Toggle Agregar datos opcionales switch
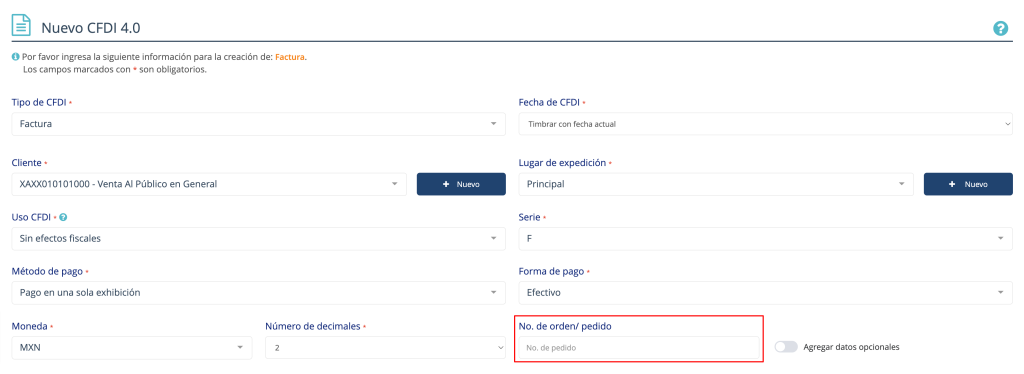 (786, 347)
